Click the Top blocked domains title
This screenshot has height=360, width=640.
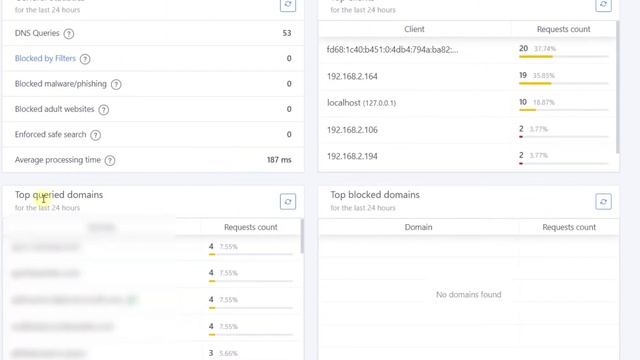375,195
